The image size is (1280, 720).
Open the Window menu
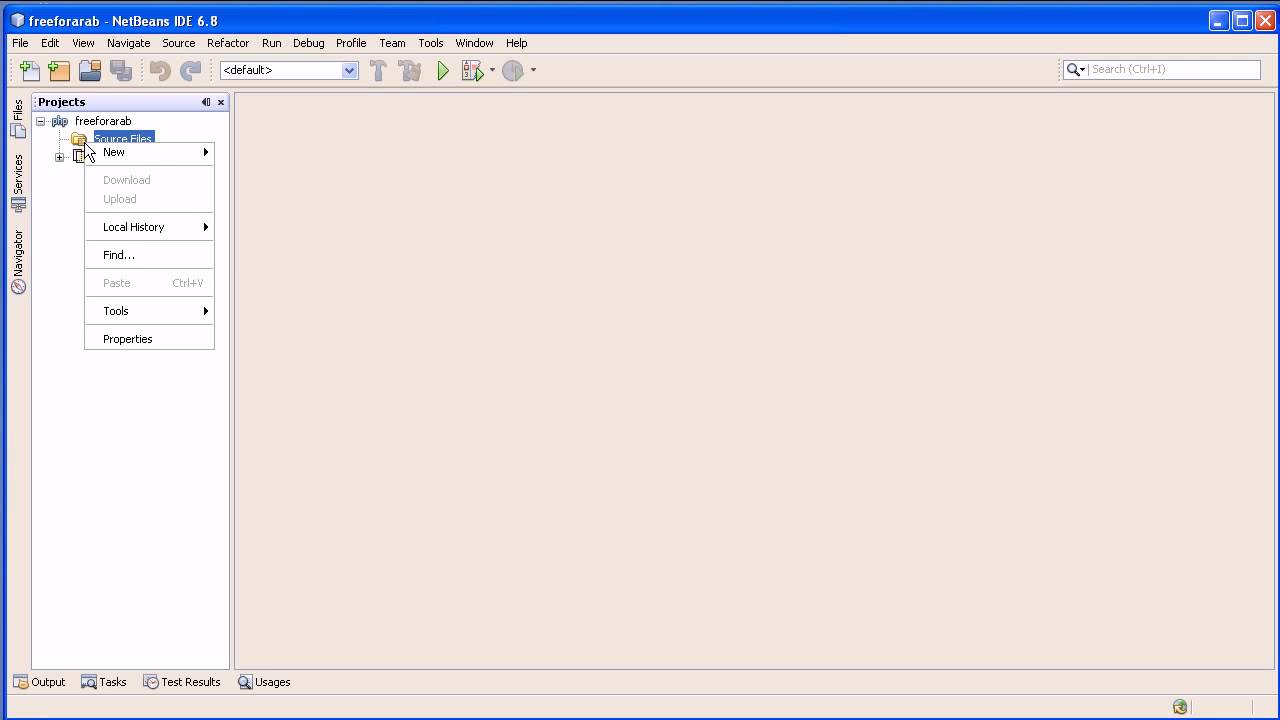(474, 43)
